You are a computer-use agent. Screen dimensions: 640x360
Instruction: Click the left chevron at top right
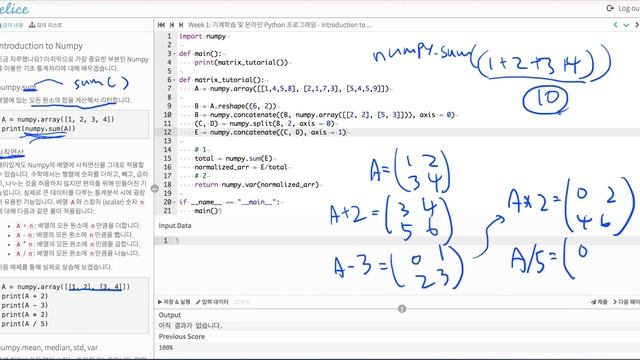click(616, 25)
